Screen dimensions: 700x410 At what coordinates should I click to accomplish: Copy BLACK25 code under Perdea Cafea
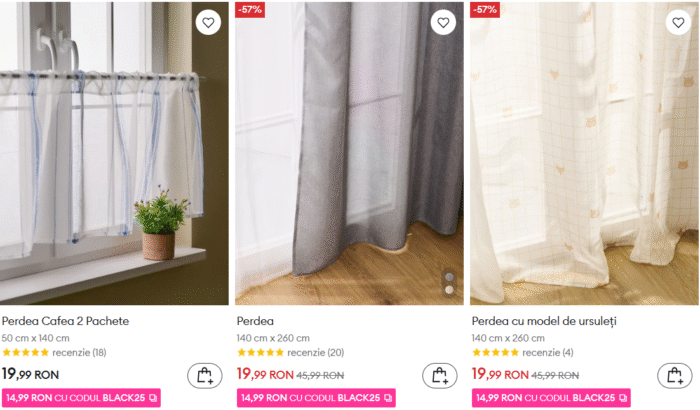coord(153,398)
